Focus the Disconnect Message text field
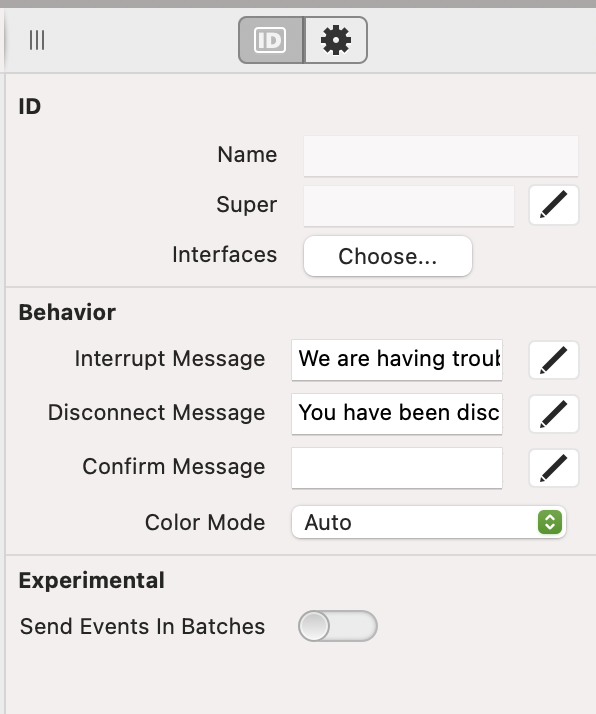Screen dimensions: 596x714 pyautogui.click(x=397, y=414)
